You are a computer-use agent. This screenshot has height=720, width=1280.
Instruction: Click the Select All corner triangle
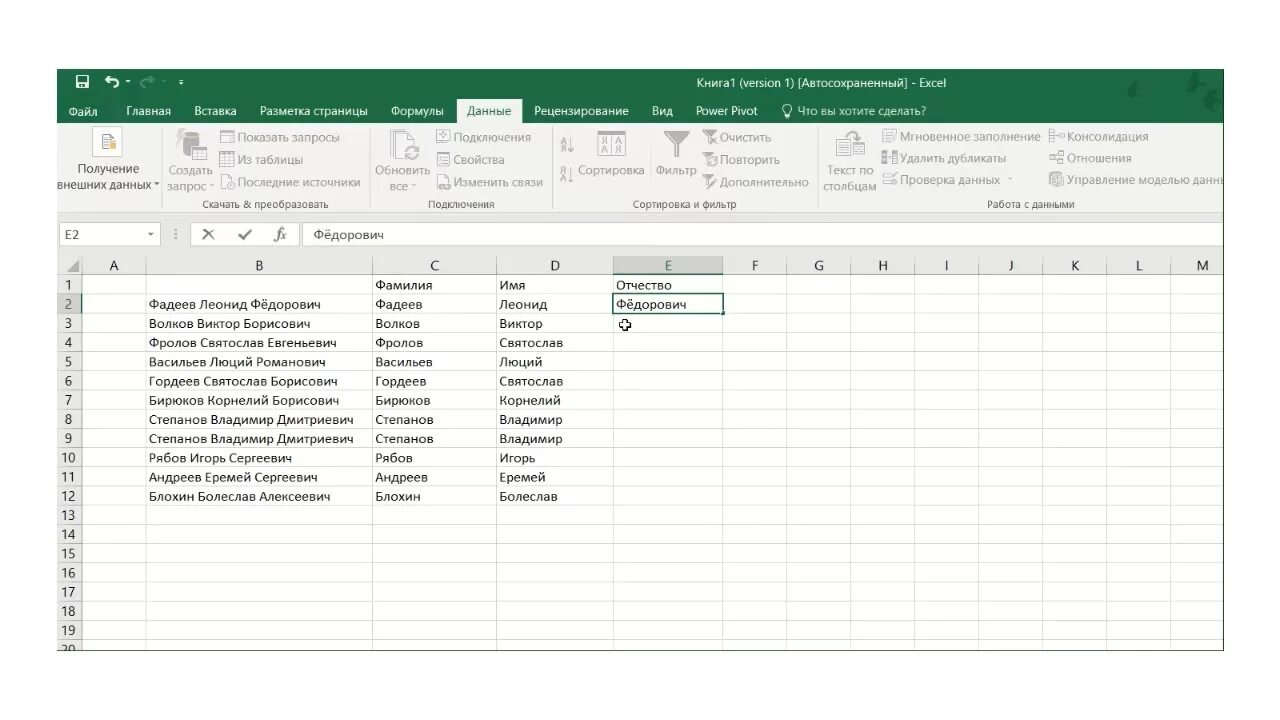click(71, 266)
